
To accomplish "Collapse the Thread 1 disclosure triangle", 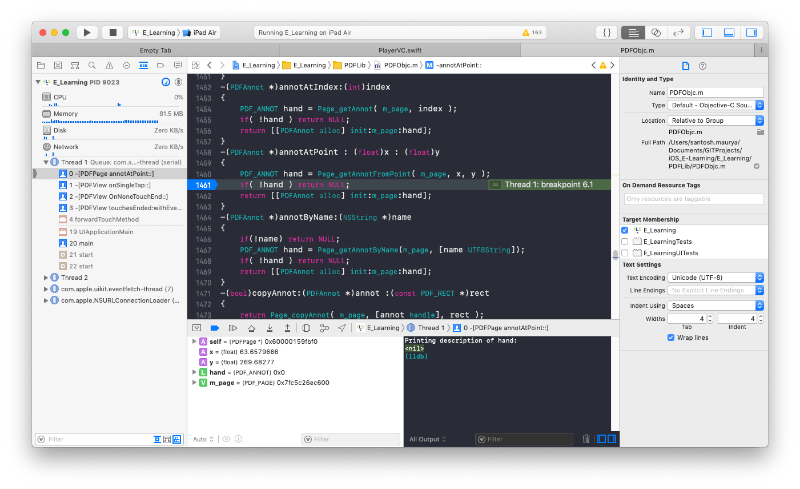I will click(46, 160).
